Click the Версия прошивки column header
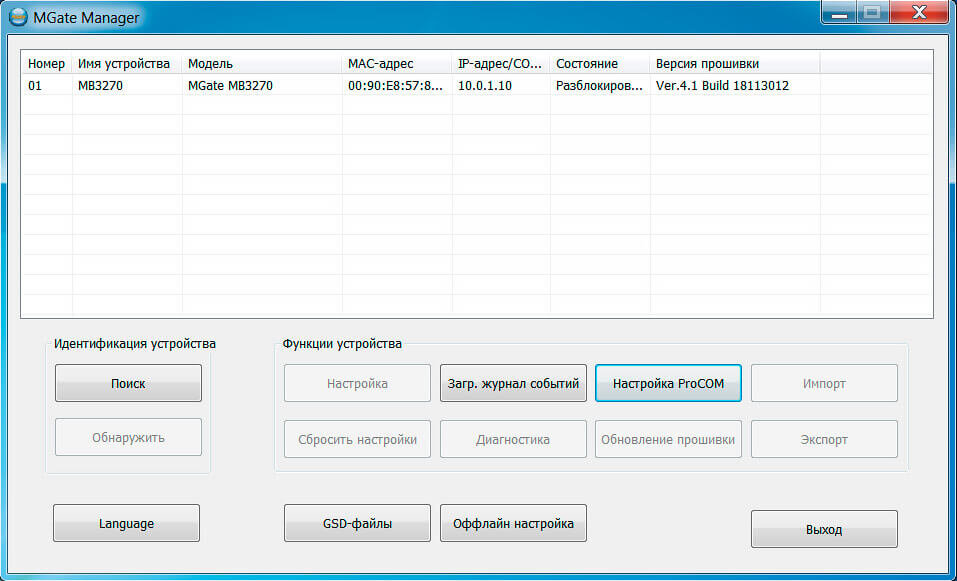Image resolution: width=957 pixels, height=581 pixels. click(735, 63)
